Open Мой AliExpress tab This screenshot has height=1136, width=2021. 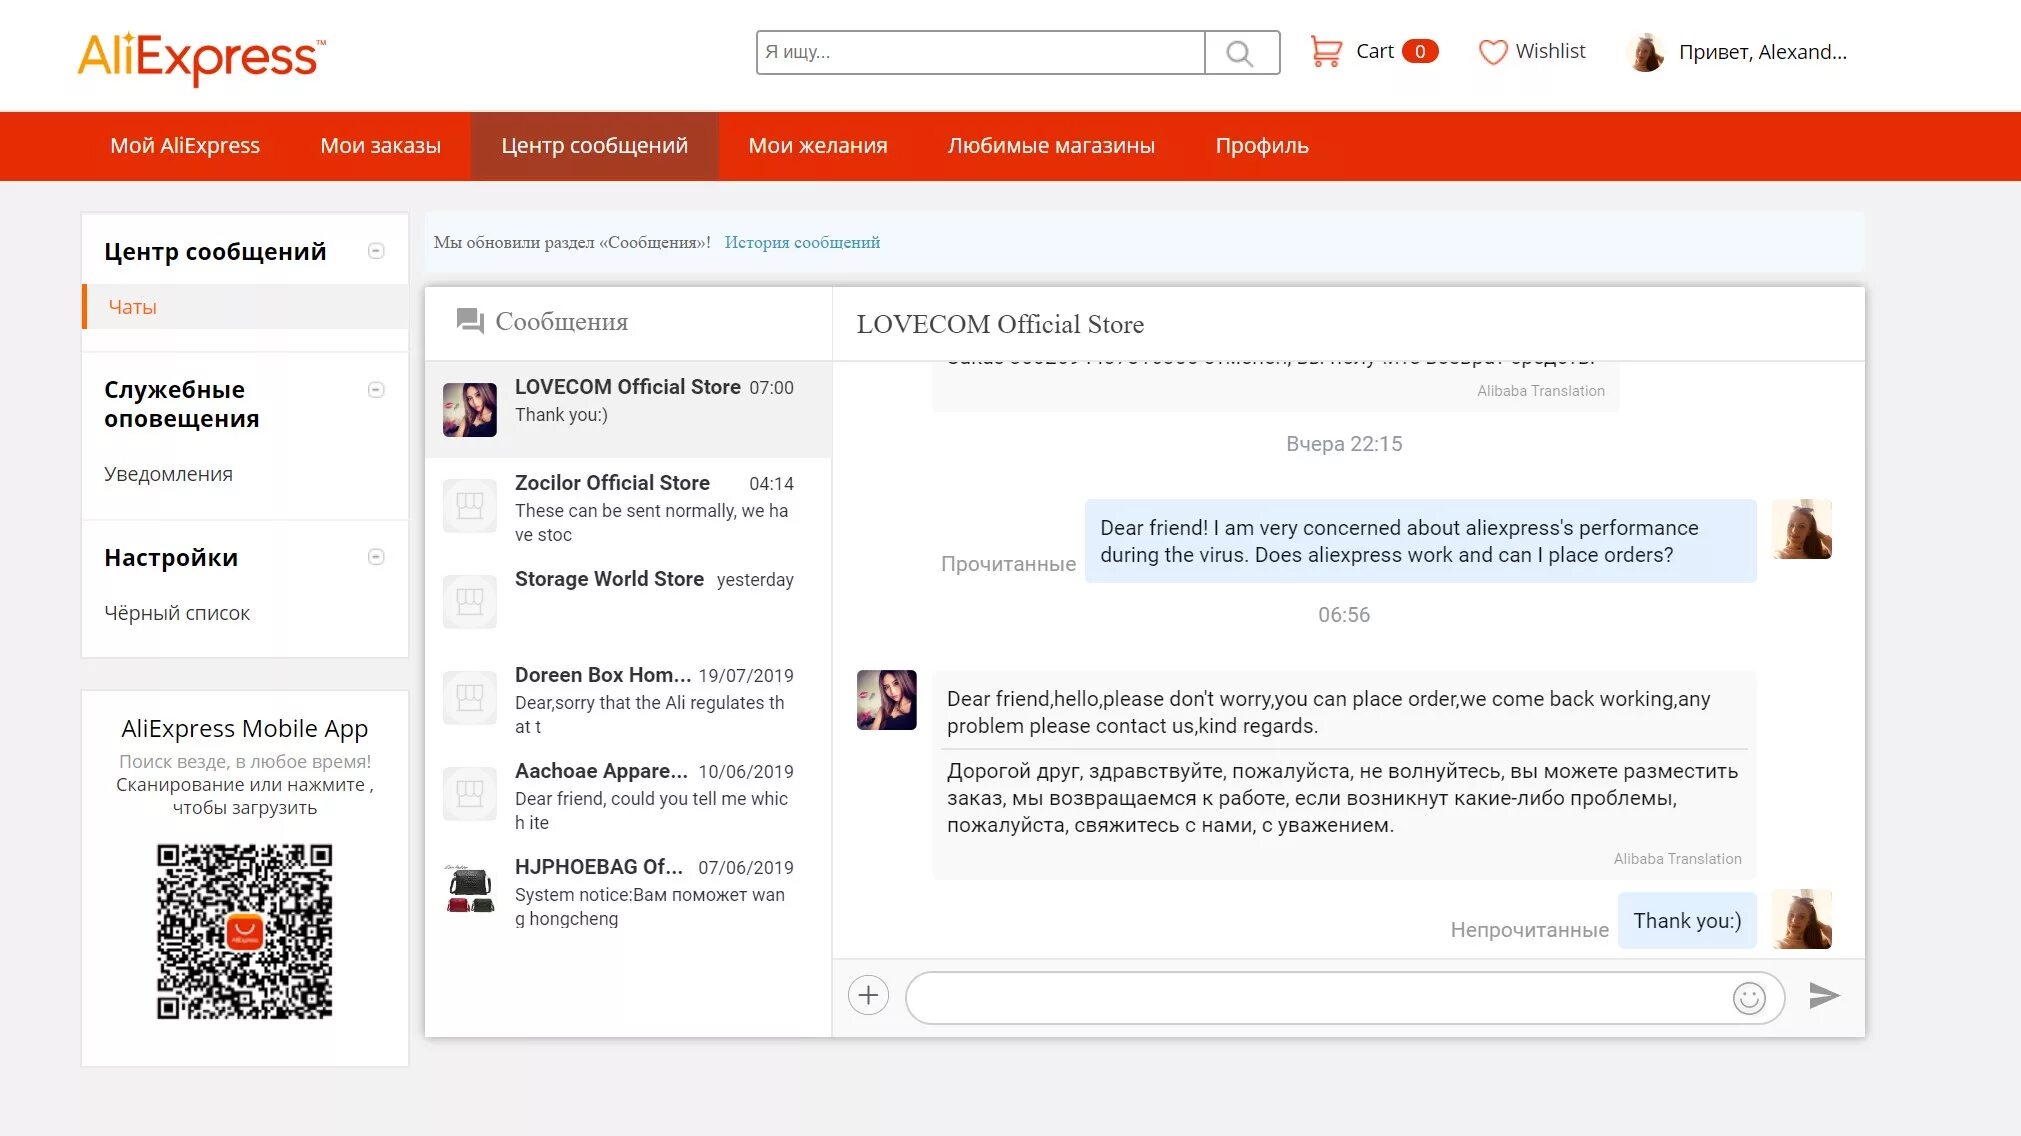(x=185, y=146)
